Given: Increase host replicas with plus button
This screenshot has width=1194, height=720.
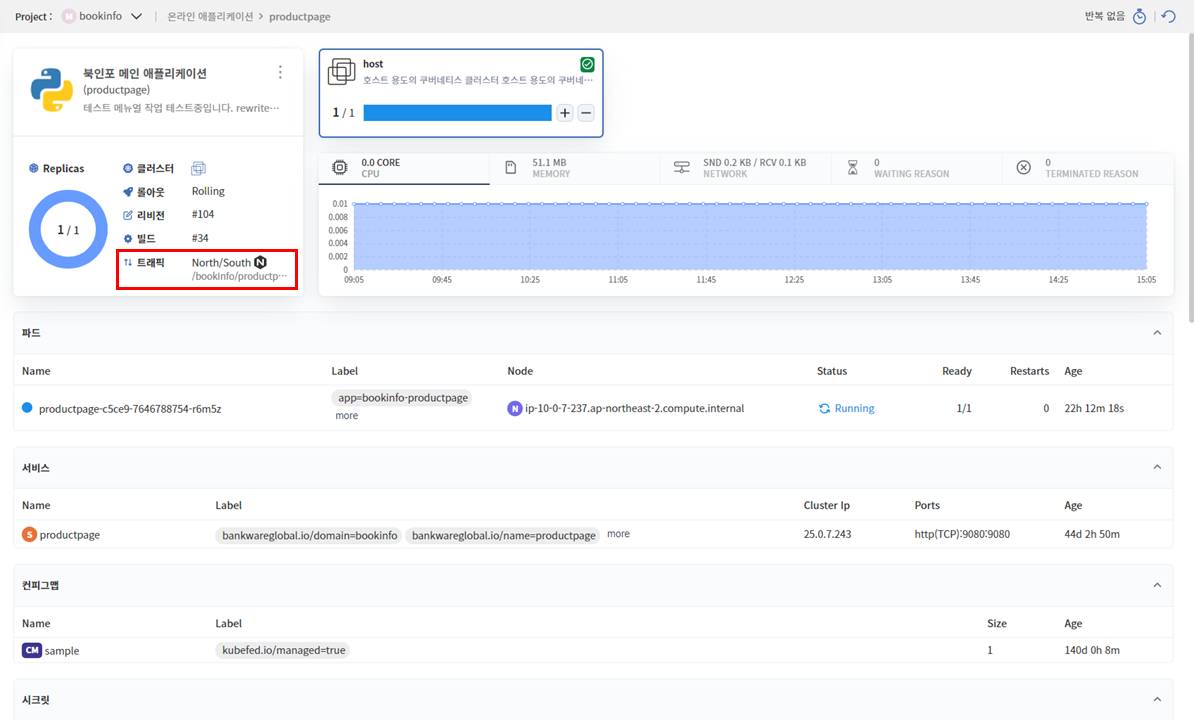Looking at the screenshot, I should 564,113.
